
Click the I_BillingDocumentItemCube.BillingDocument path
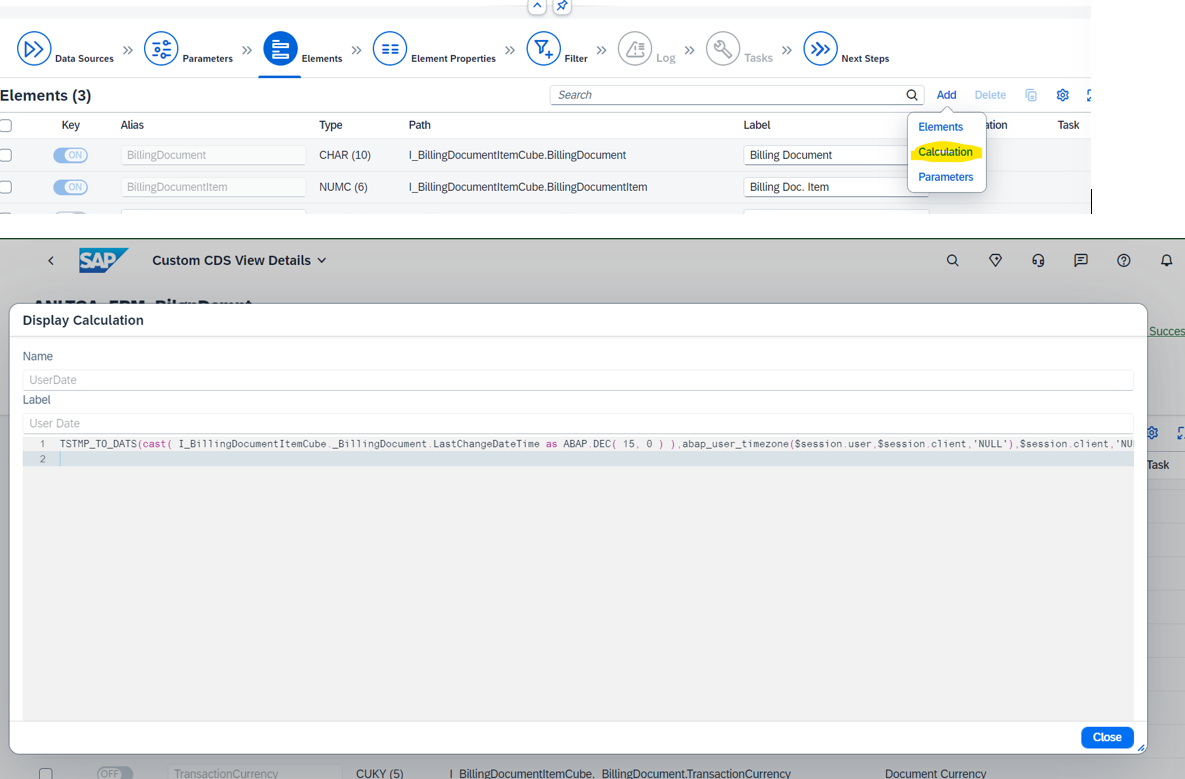click(x=517, y=155)
